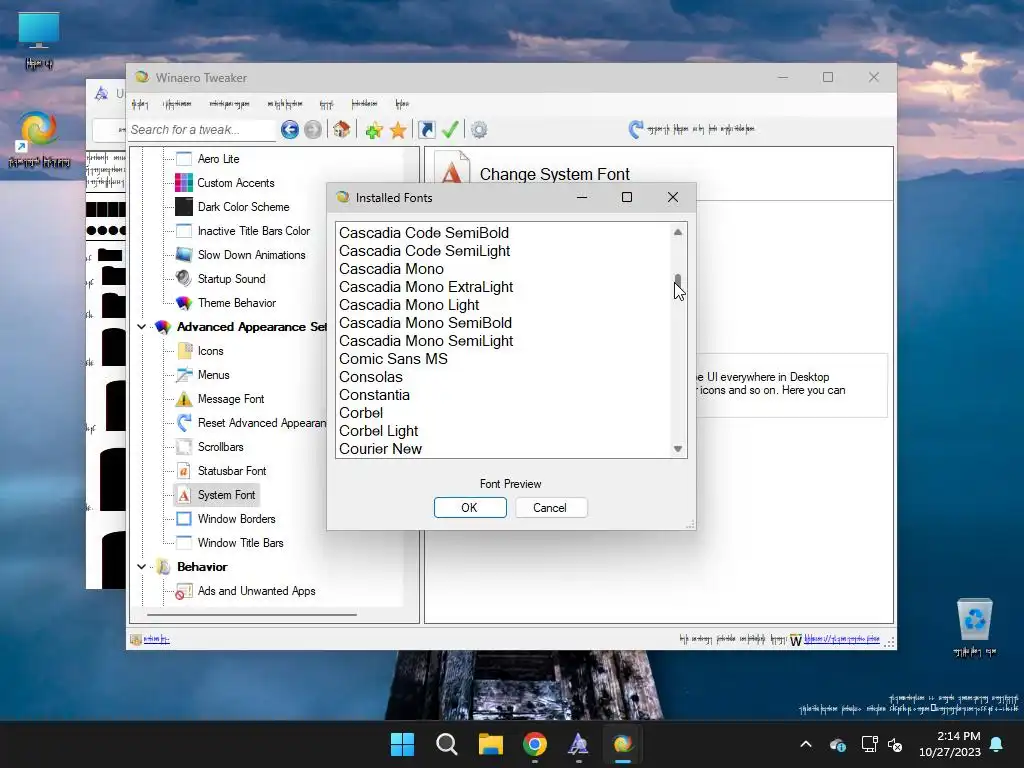Open settings with gear toolbar icon
The image size is (1024, 768).
(x=479, y=129)
